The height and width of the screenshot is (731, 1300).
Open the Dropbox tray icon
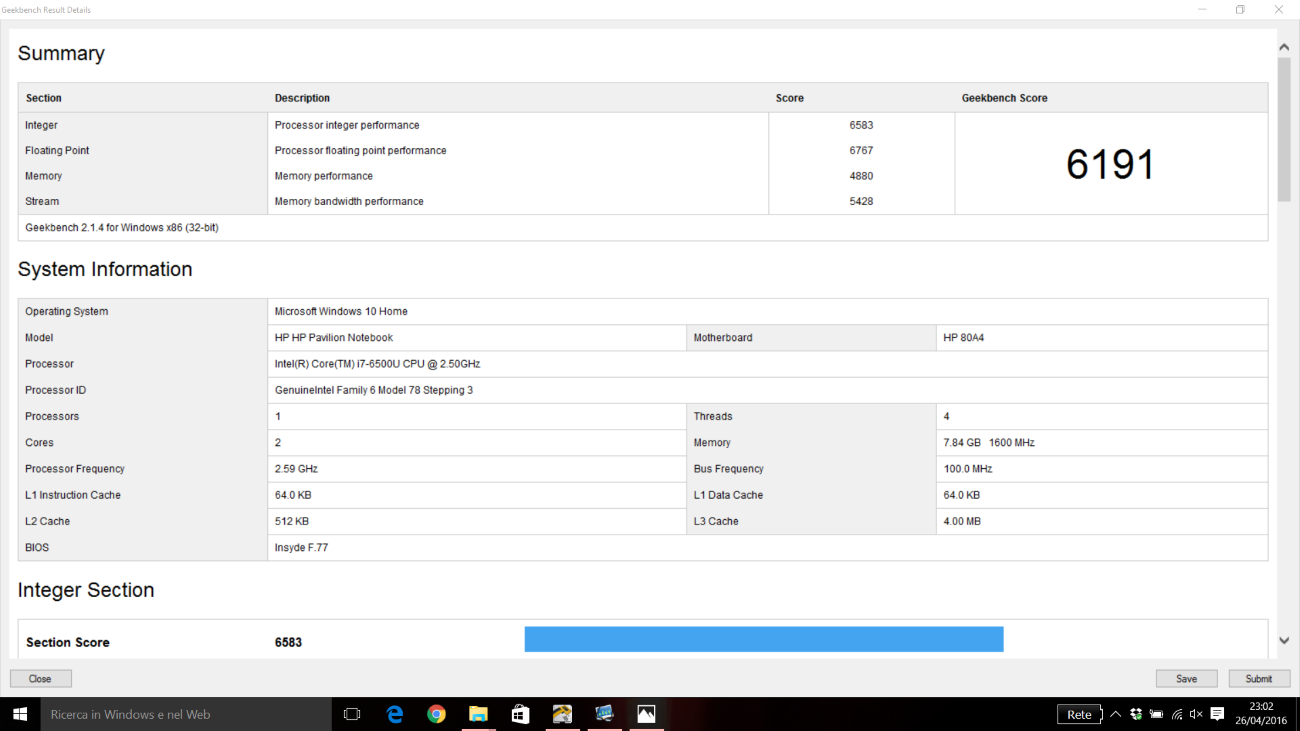(1136, 714)
